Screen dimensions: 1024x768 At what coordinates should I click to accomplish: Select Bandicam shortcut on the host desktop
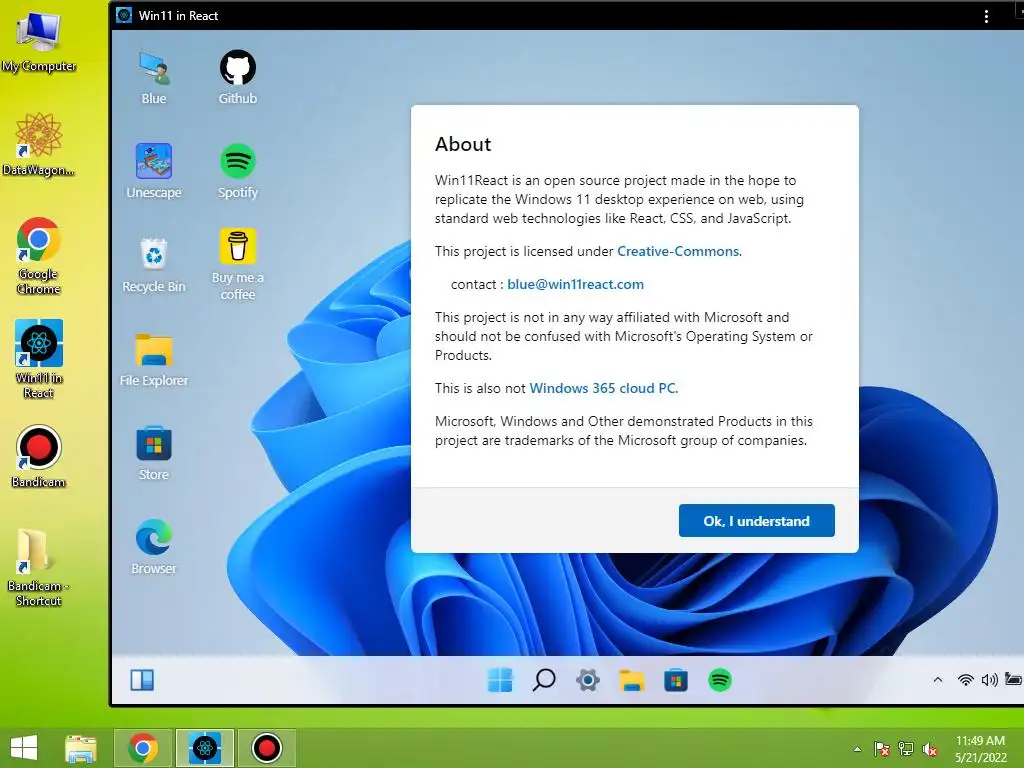click(39, 456)
